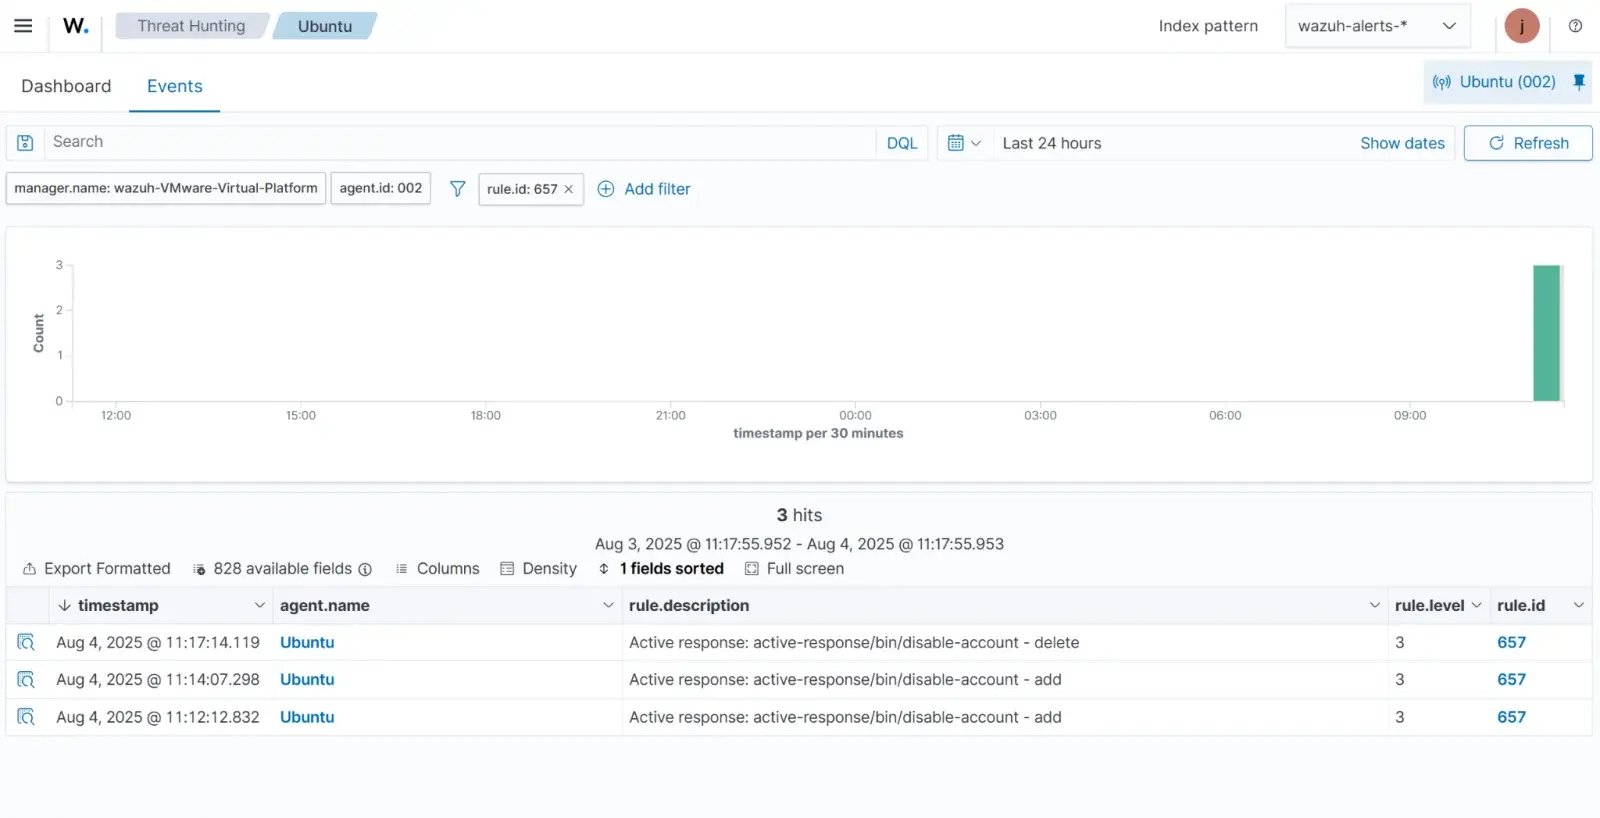Remove the rule.id: 657 filter
1600x818 pixels.
pyautogui.click(x=568, y=189)
